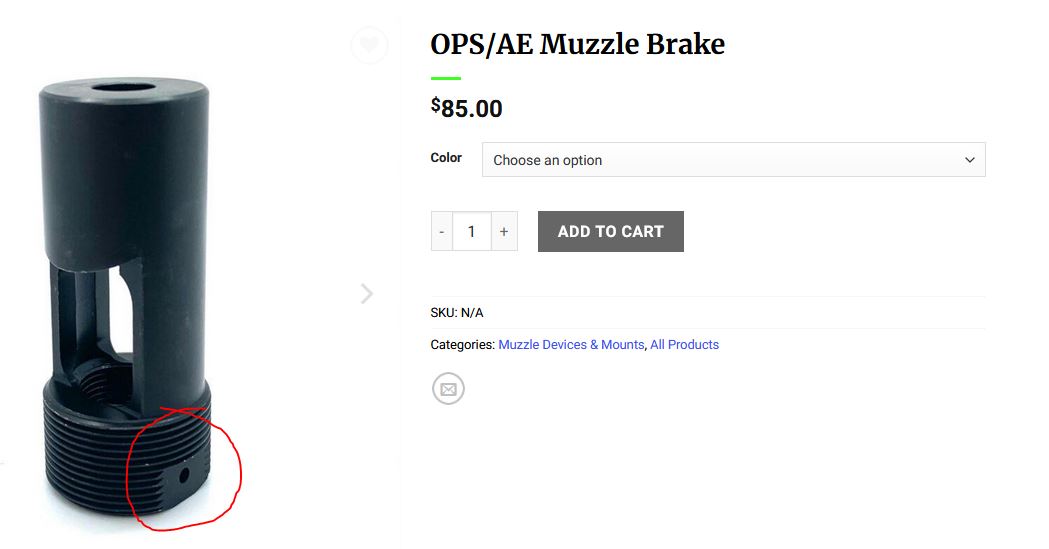Click the $85.00 price text

click(467, 108)
